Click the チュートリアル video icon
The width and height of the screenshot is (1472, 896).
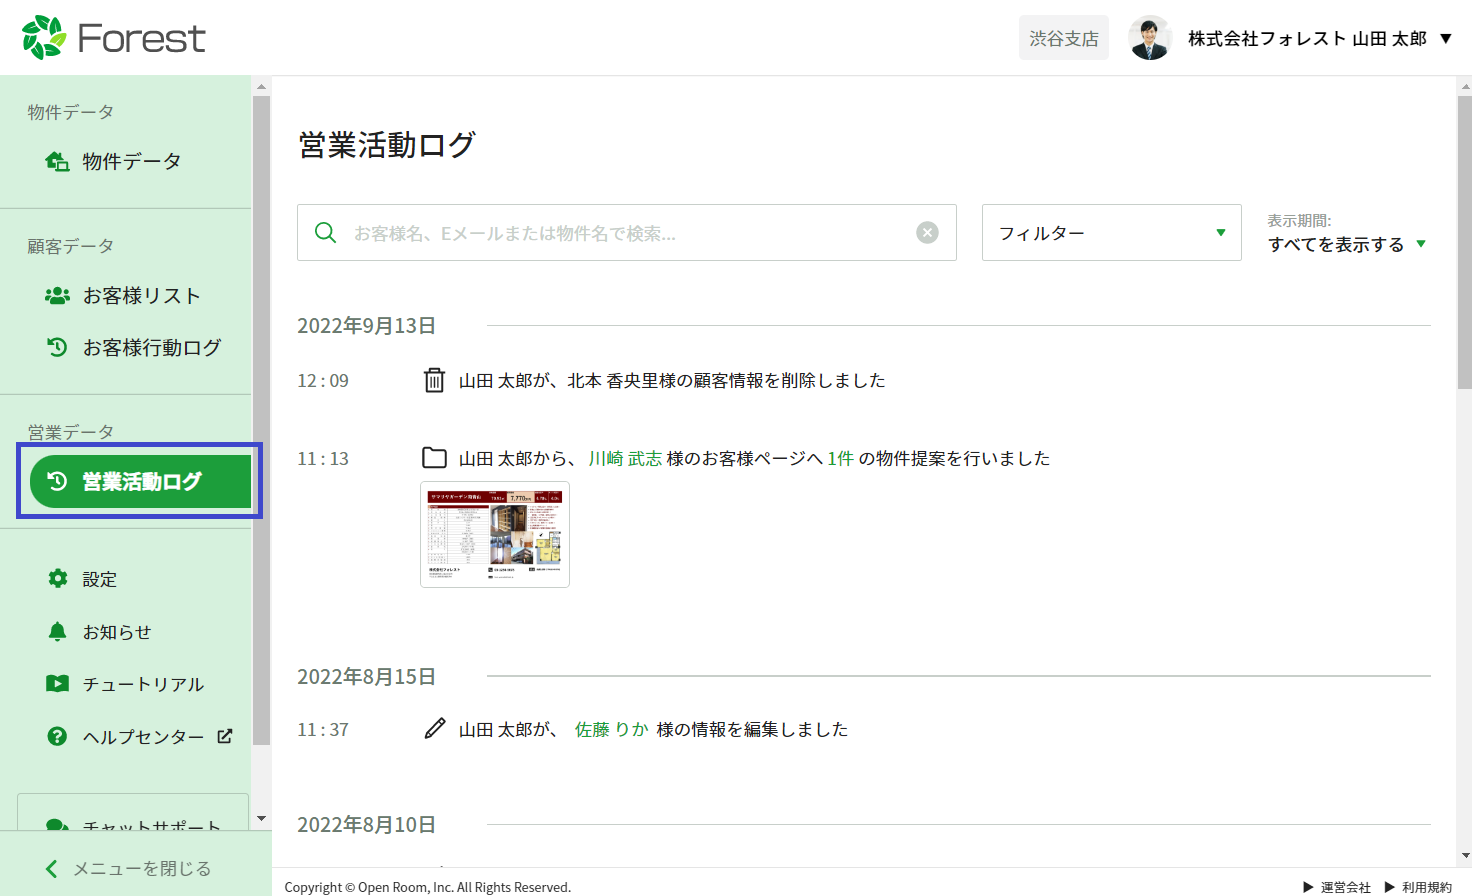57,684
